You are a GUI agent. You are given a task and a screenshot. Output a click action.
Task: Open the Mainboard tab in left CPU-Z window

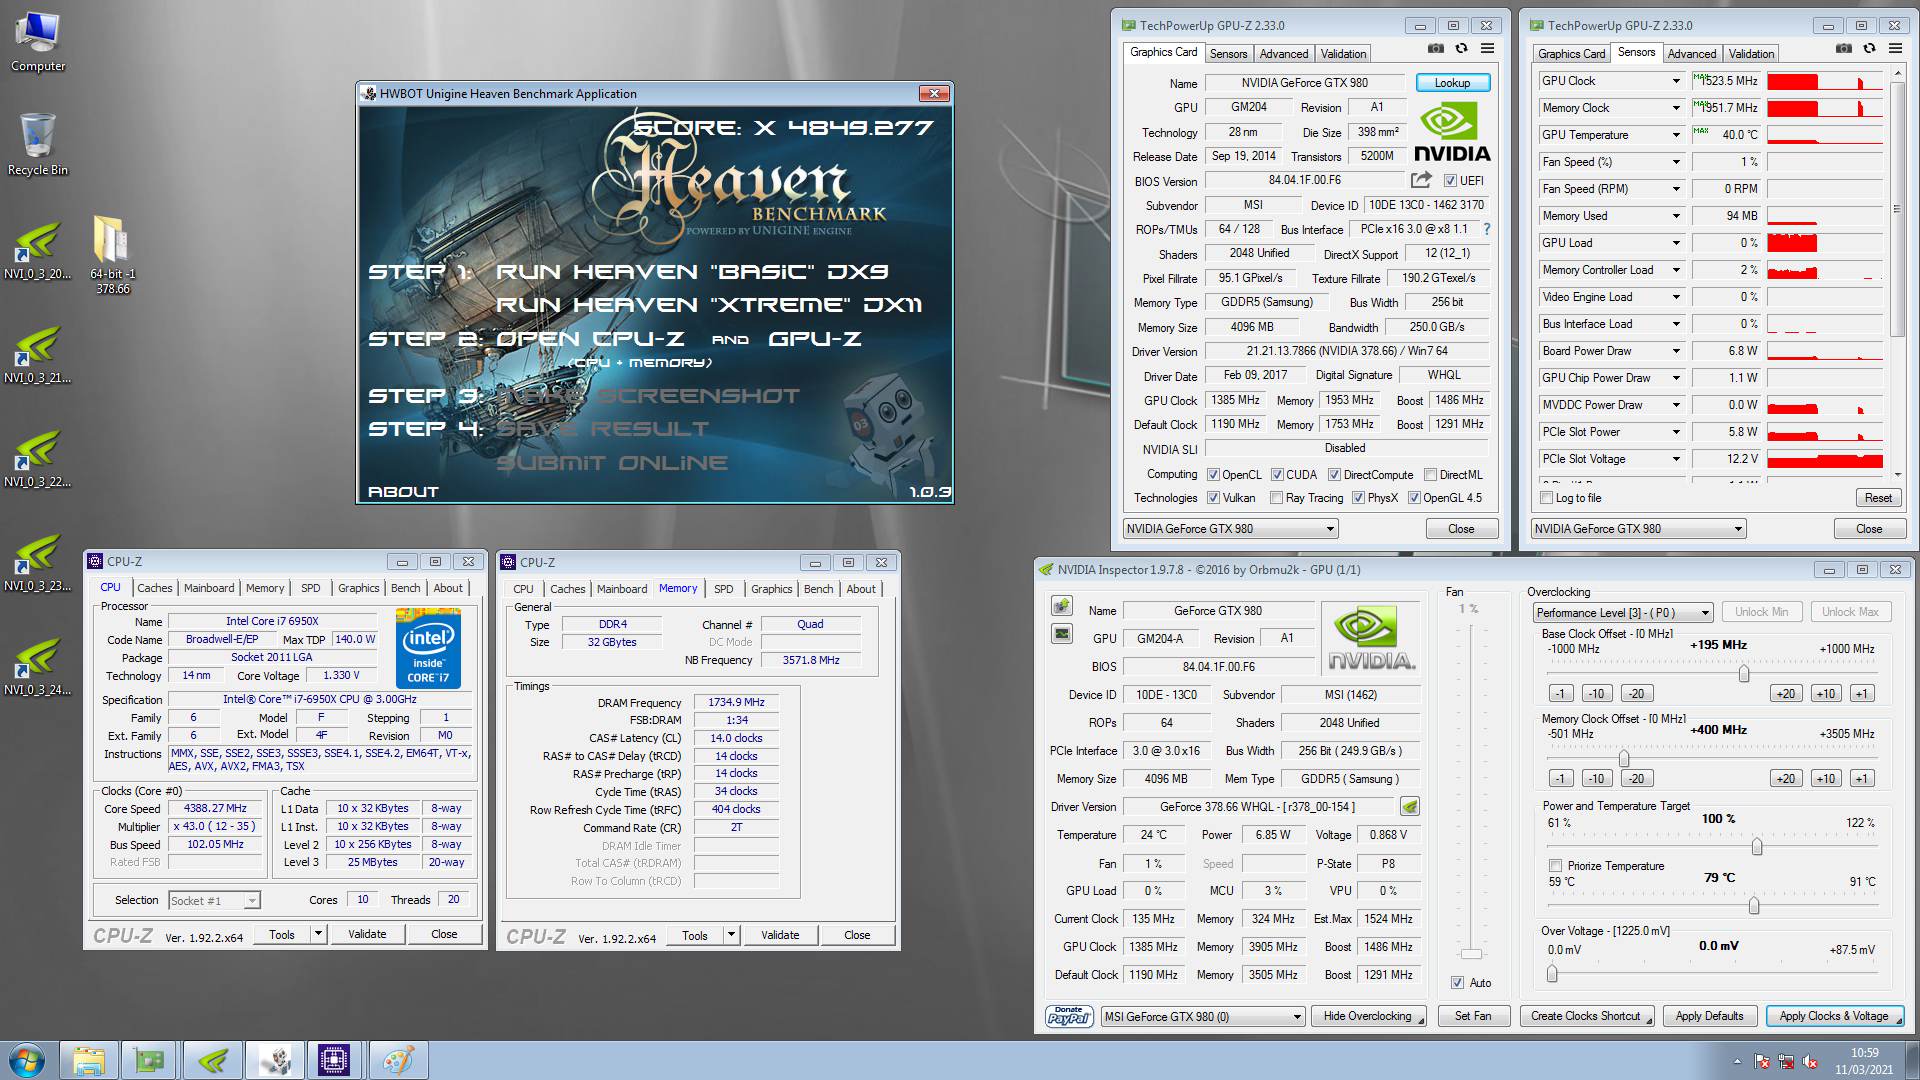click(209, 588)
